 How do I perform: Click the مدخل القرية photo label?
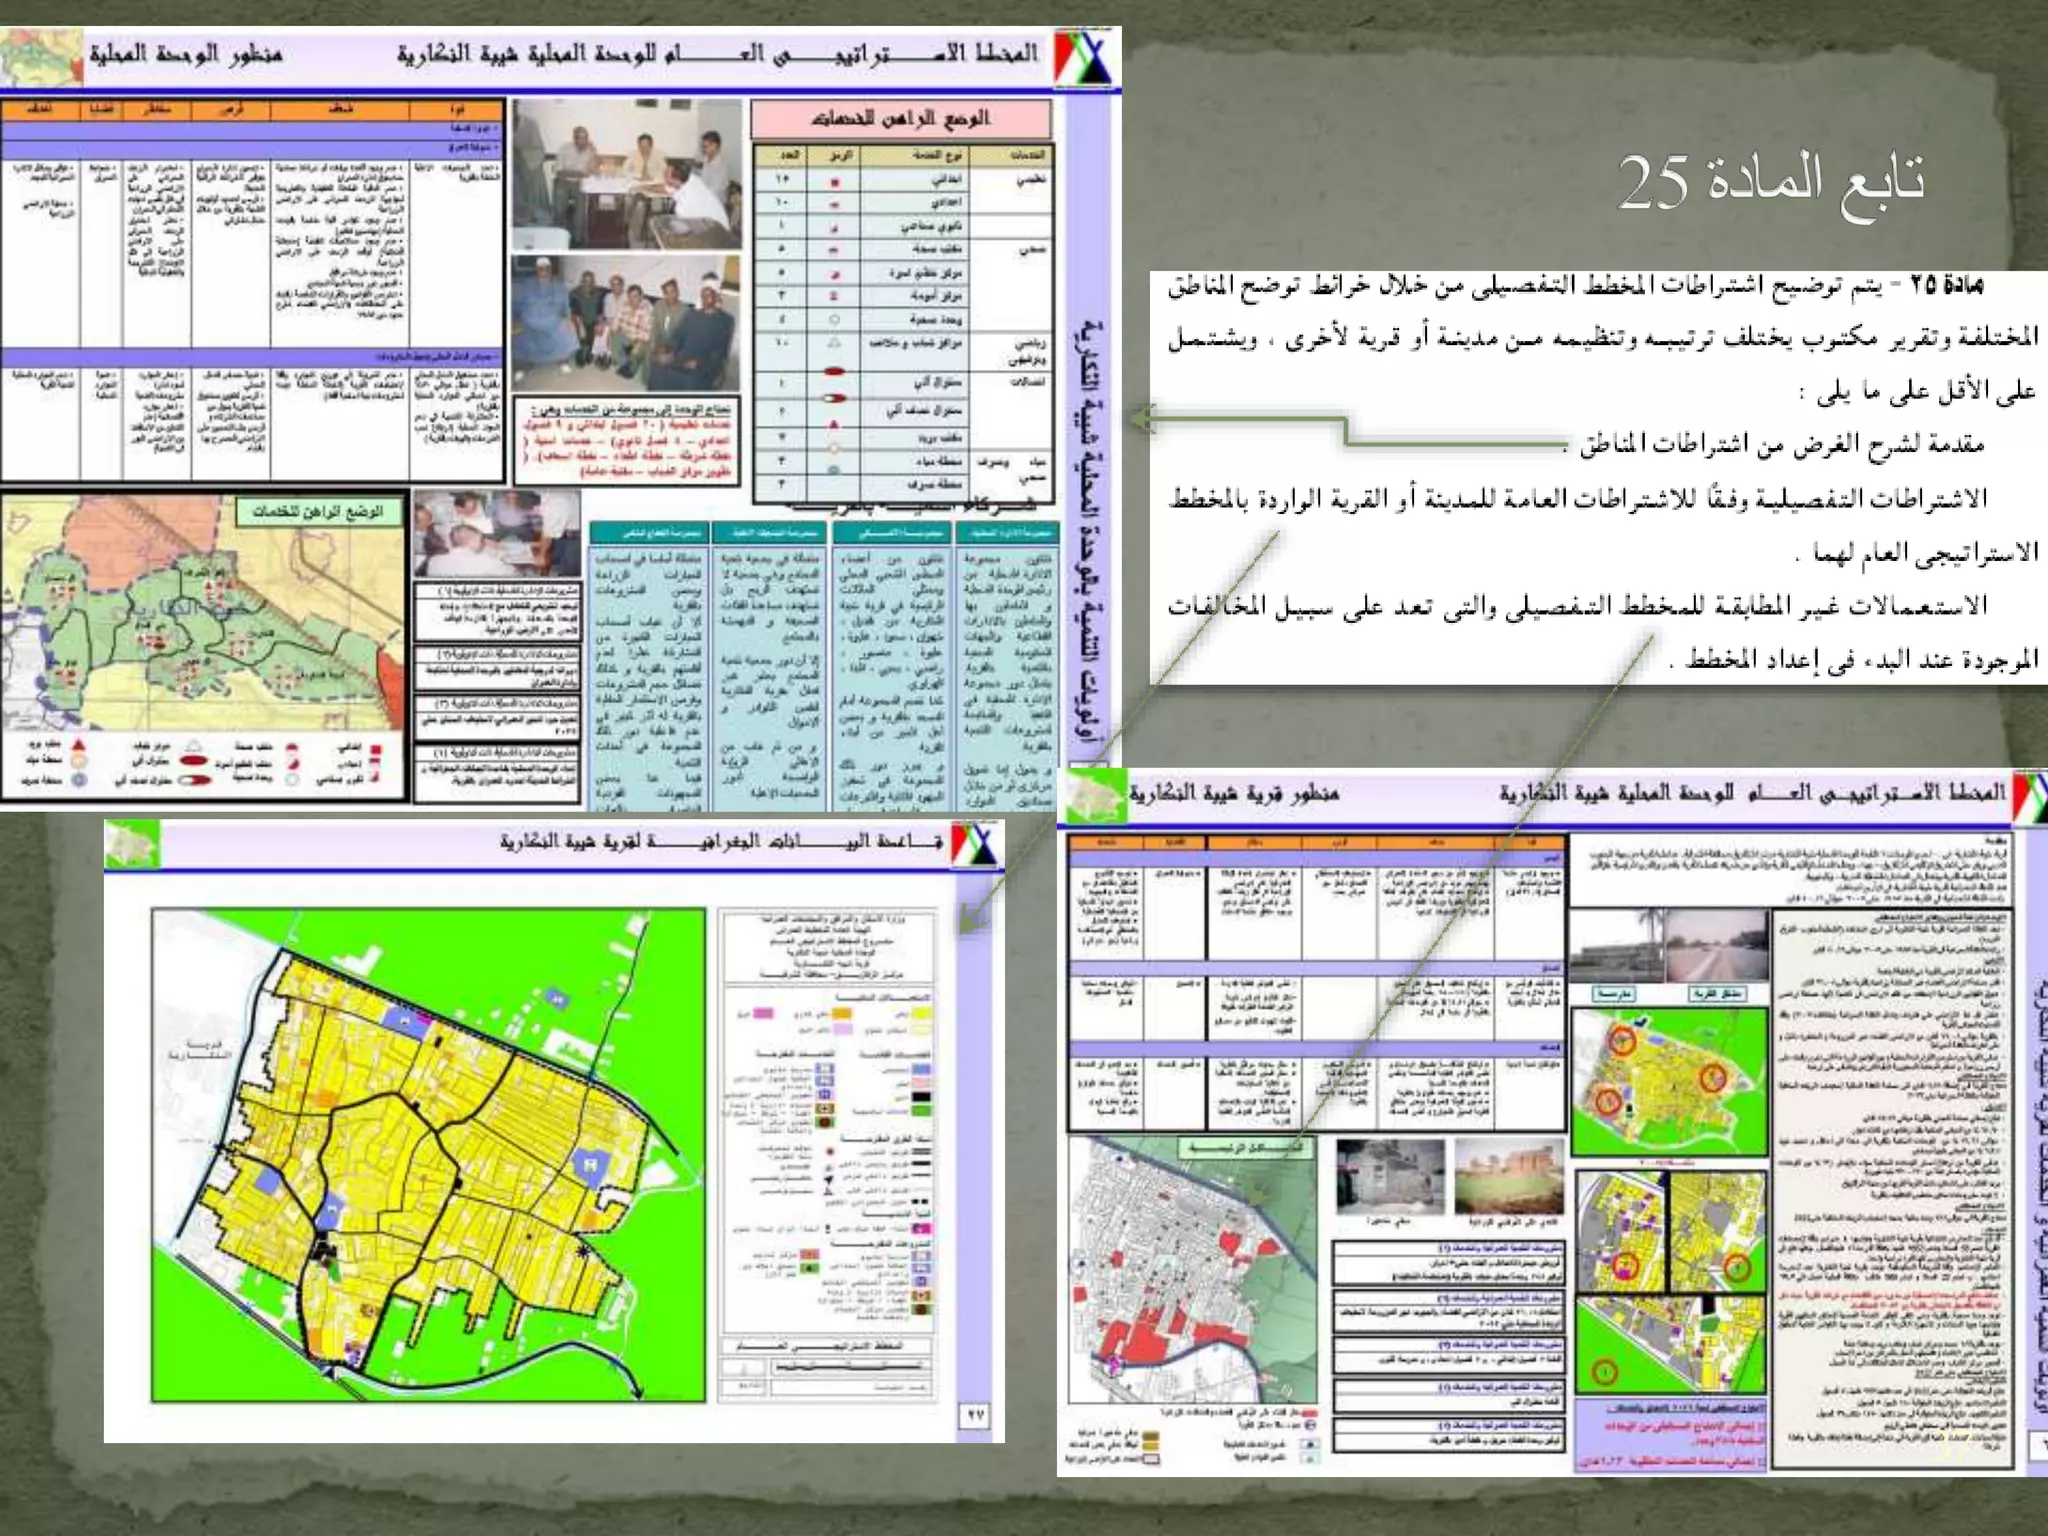1716,994
